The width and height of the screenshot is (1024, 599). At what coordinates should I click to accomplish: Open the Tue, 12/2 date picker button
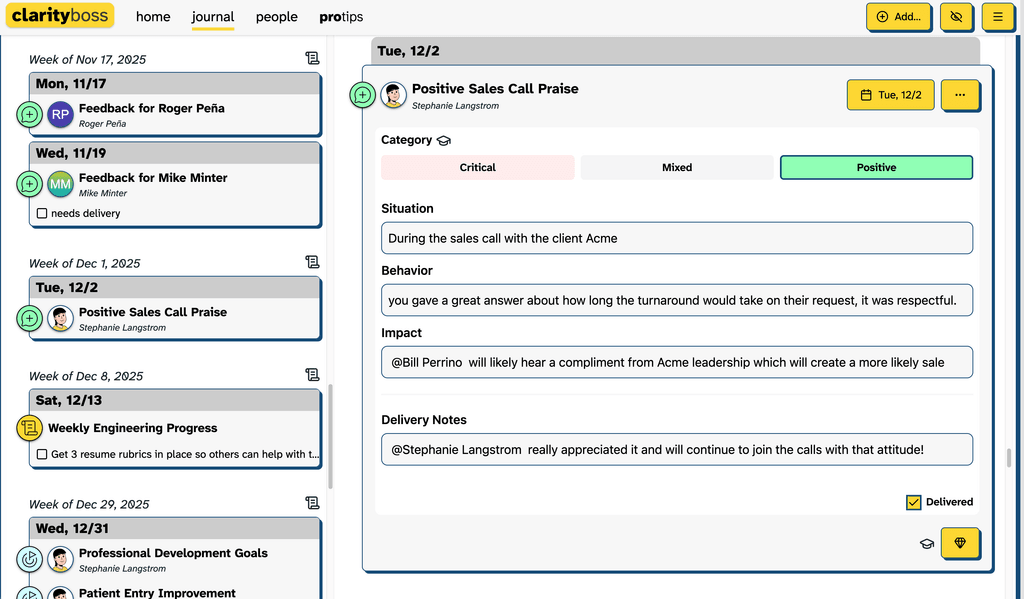pyautogui.click(x=889, y=94)
